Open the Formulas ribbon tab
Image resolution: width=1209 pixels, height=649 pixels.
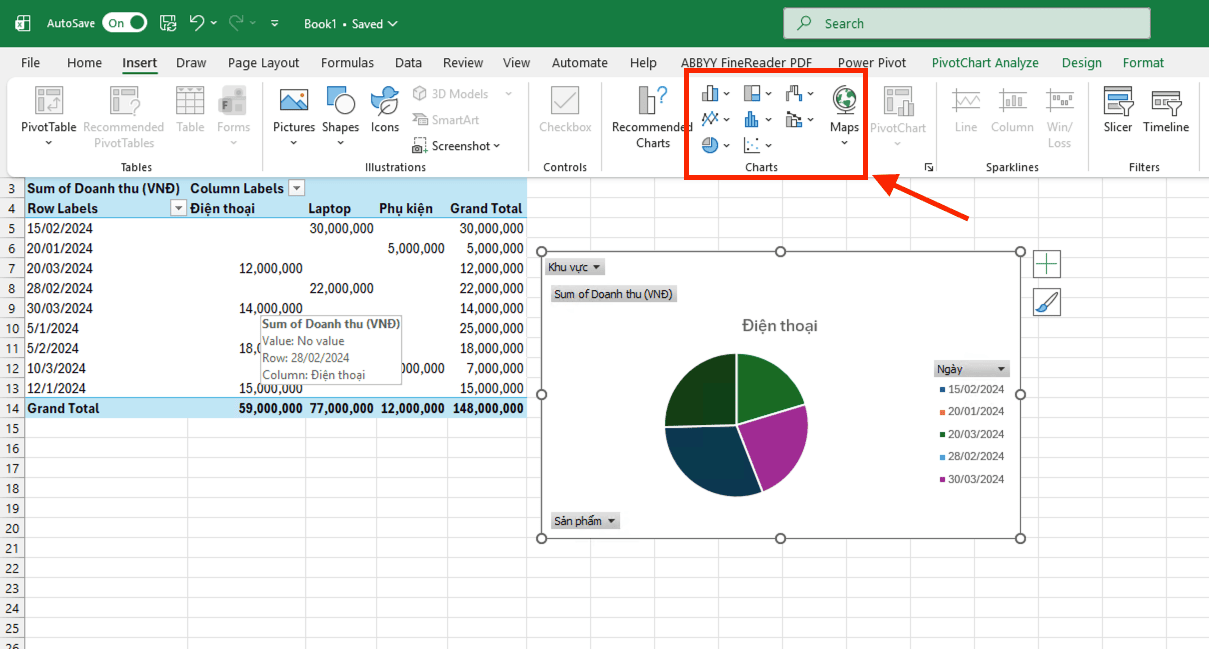click(x=347, y=62)
